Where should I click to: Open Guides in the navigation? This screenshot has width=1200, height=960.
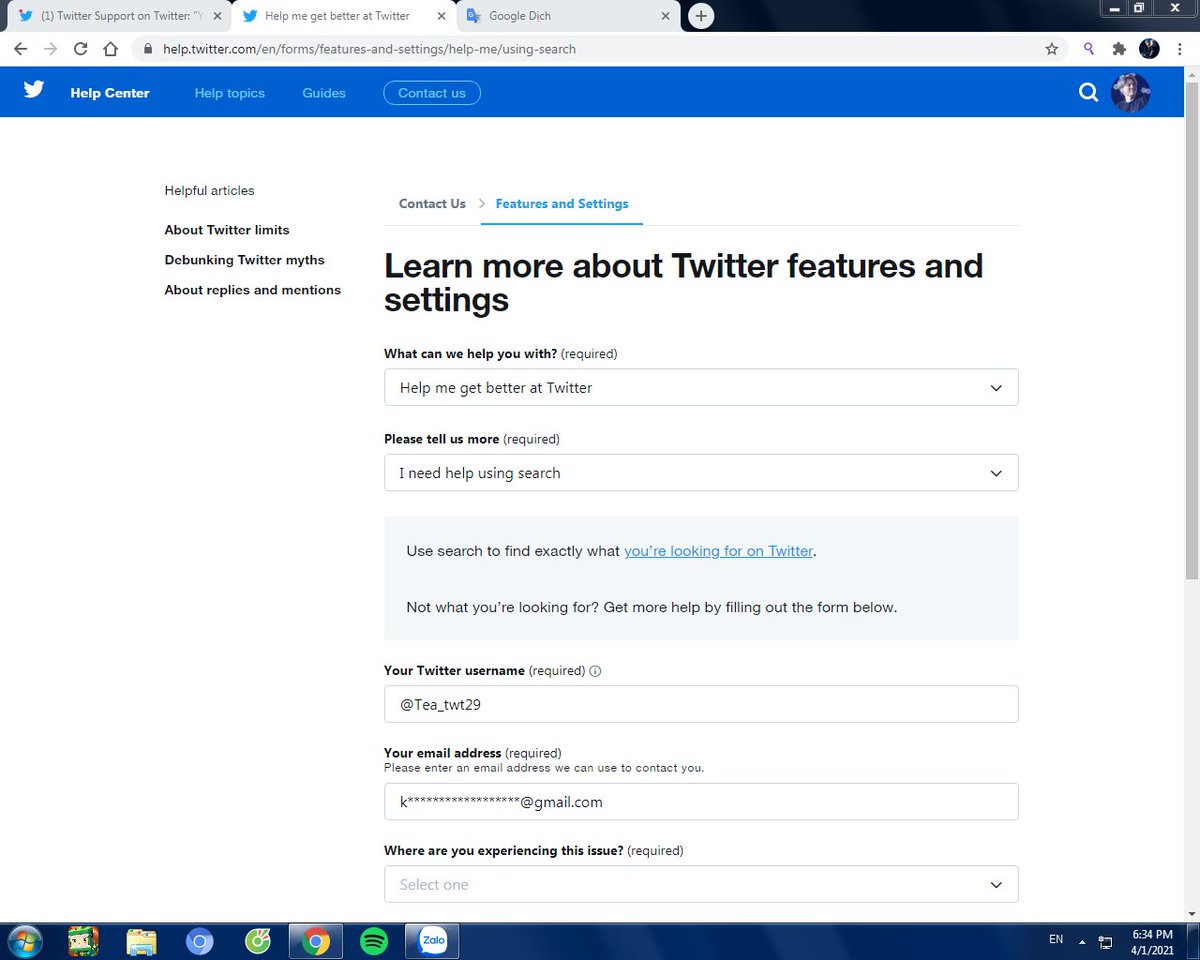tap(324, 93)
